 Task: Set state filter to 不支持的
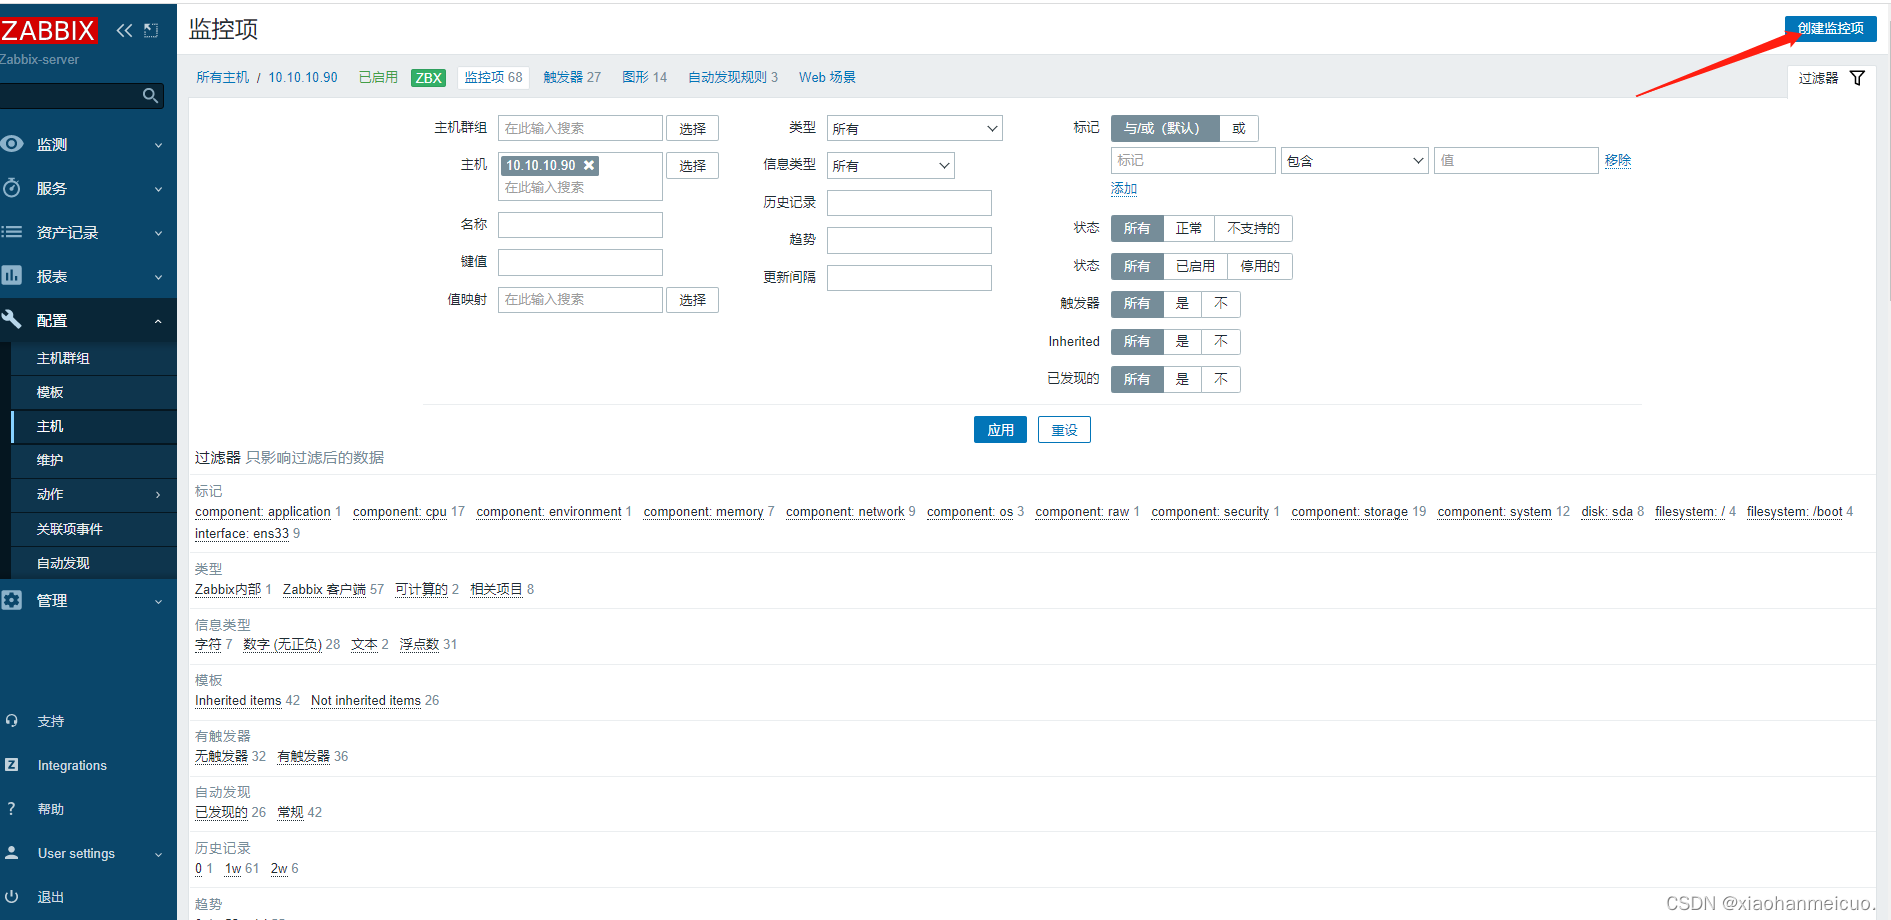(1253, 228)
